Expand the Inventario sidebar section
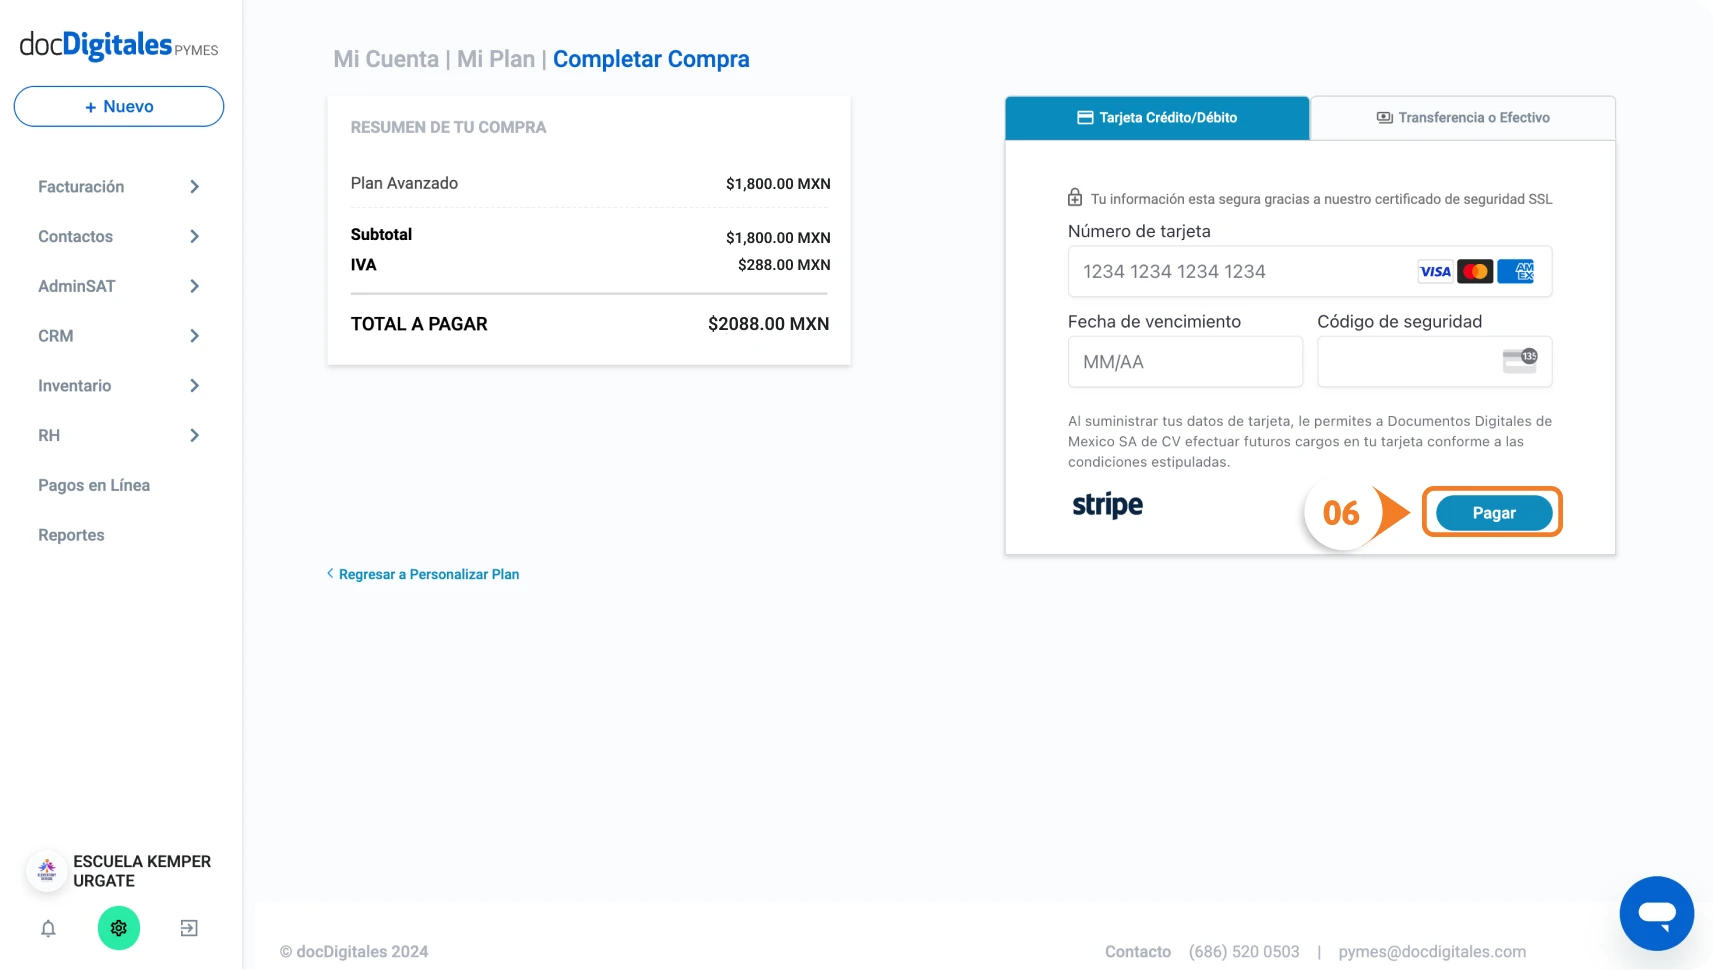This screenshot has height=970, width=1713. pyautogui.click(x=194, y=386)
